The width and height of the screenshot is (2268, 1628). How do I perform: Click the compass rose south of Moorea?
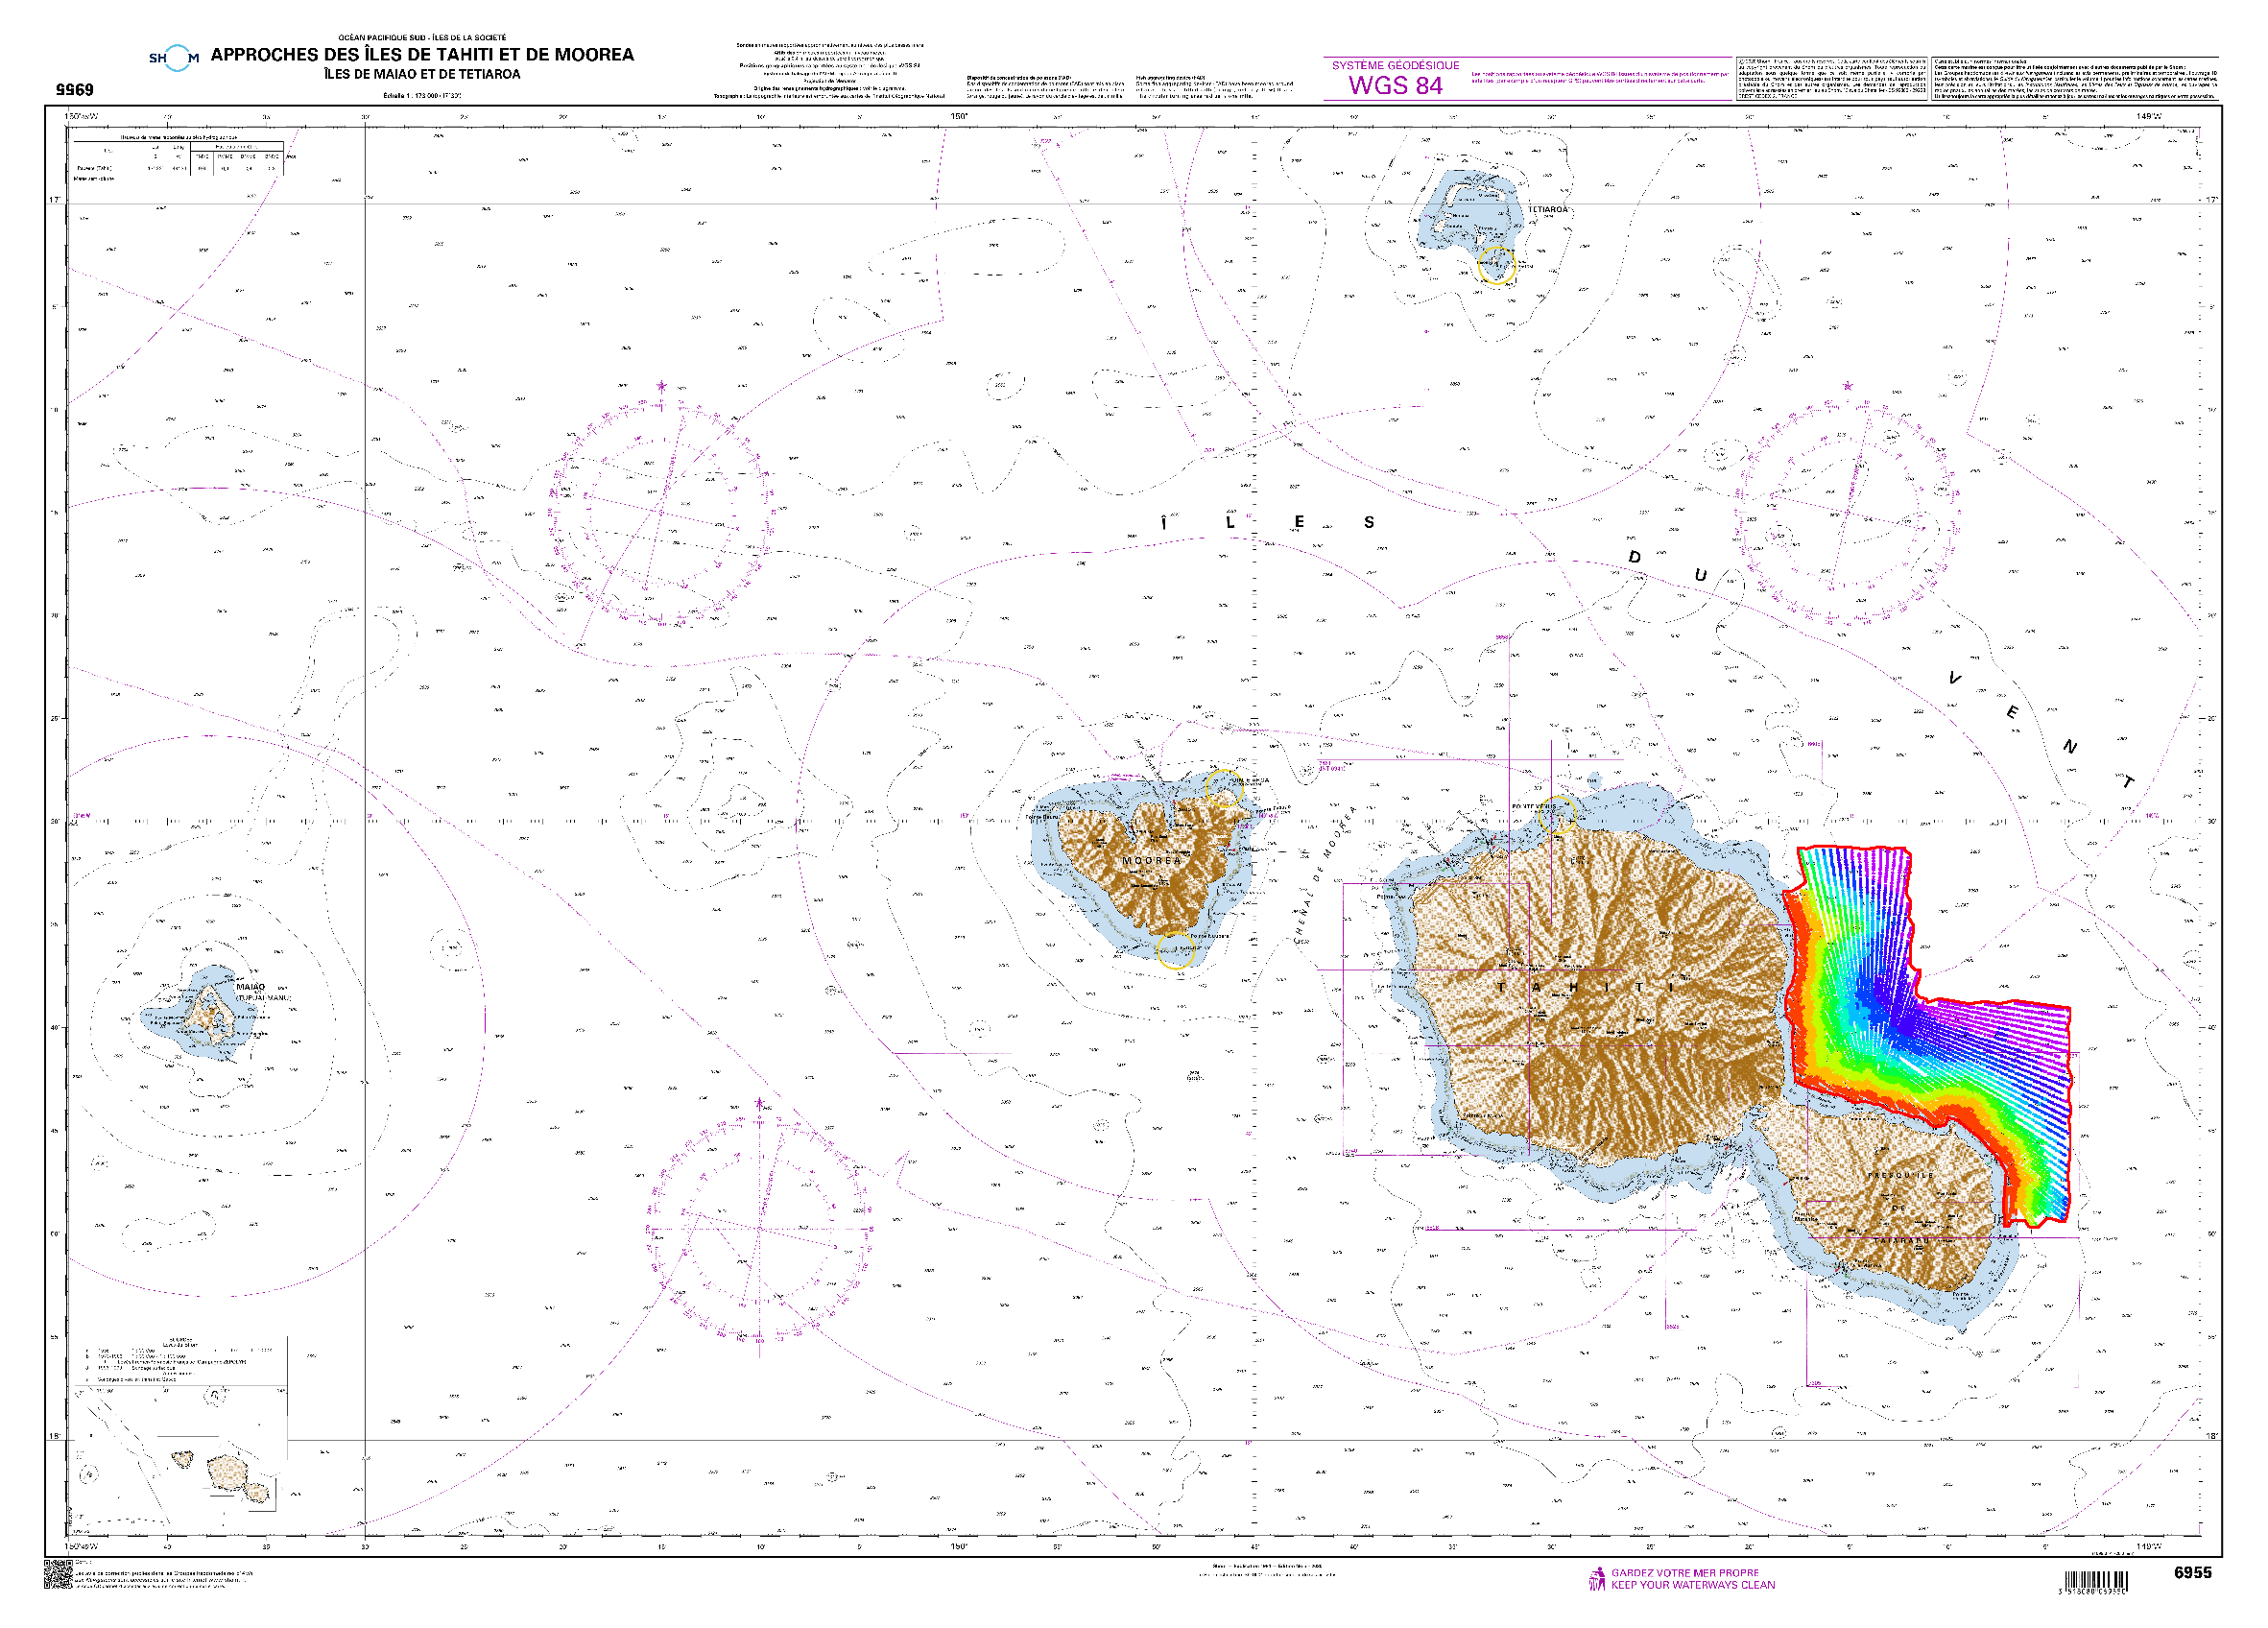tap(759, 1229)
